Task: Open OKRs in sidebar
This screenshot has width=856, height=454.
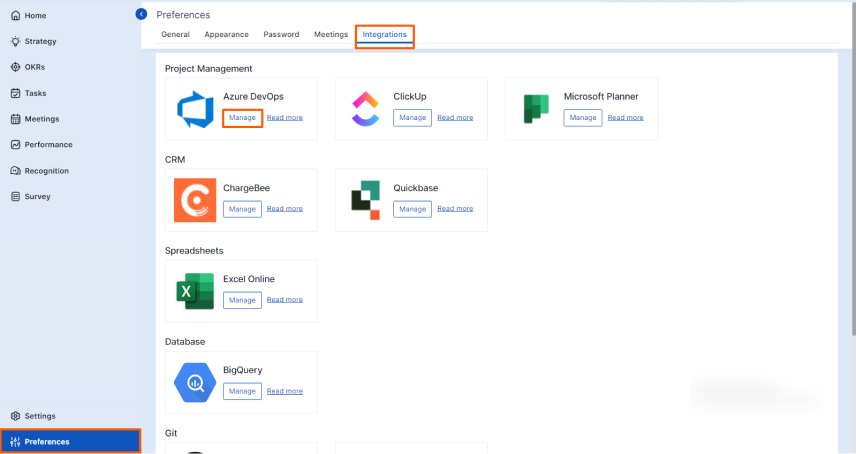Action: pos(34,67)
